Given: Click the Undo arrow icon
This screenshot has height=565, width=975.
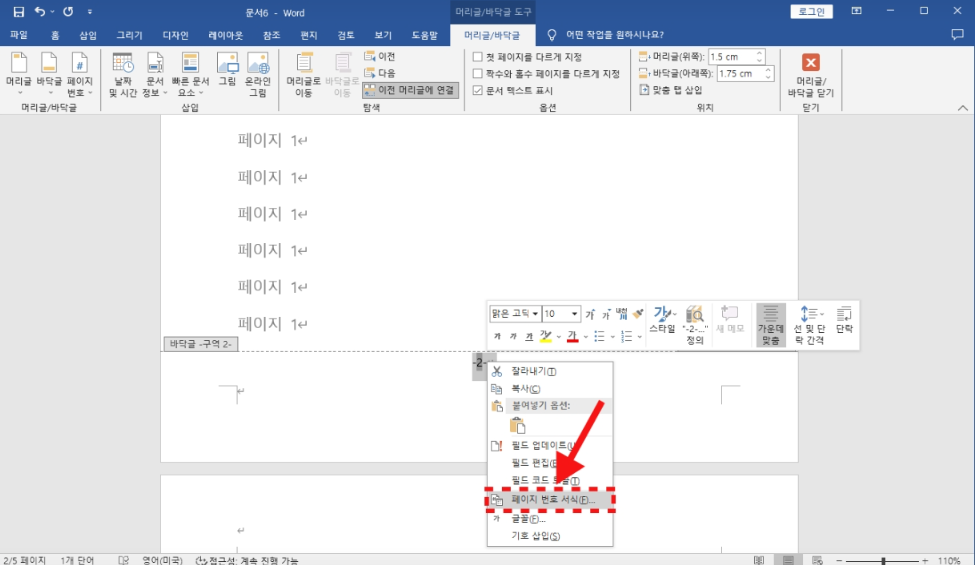Looking at the screenshot, I should tap(40, 12).
